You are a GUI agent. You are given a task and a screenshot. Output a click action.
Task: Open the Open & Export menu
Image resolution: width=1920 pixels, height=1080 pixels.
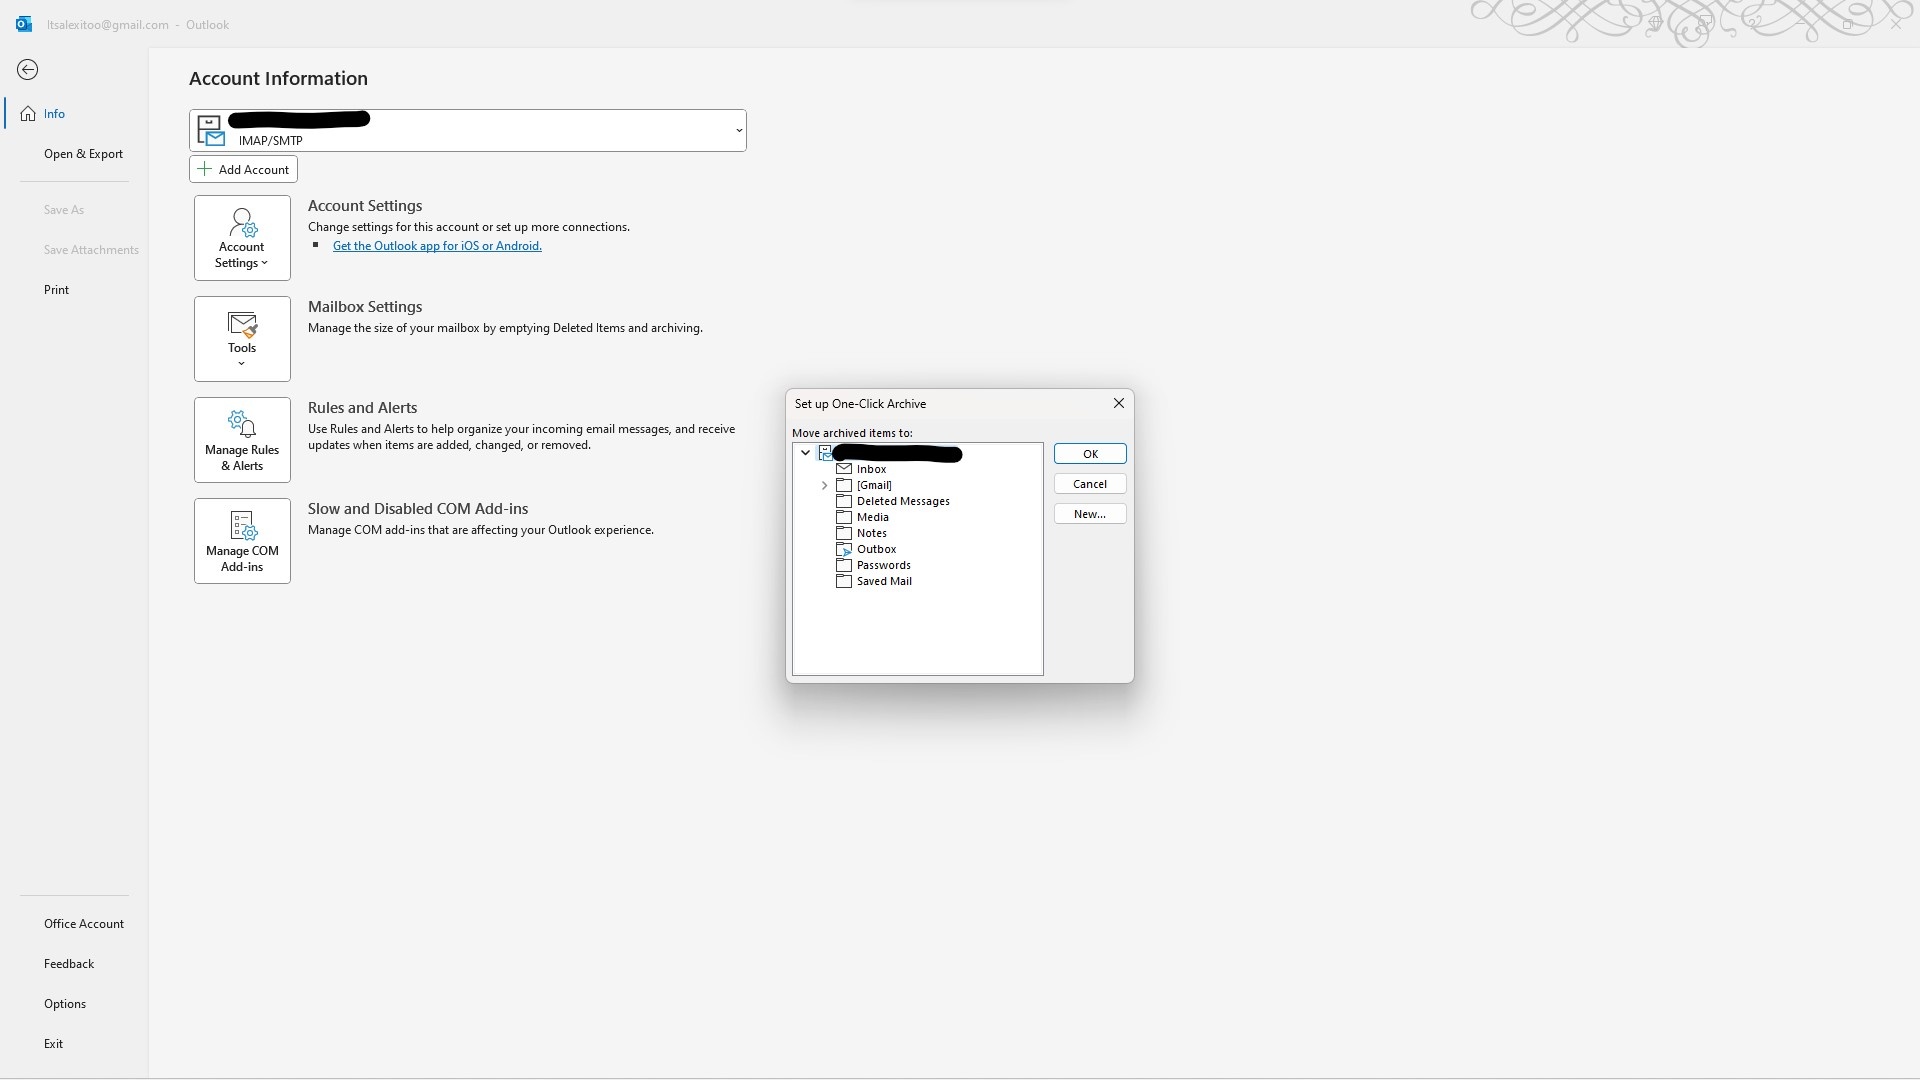(83, 154)
